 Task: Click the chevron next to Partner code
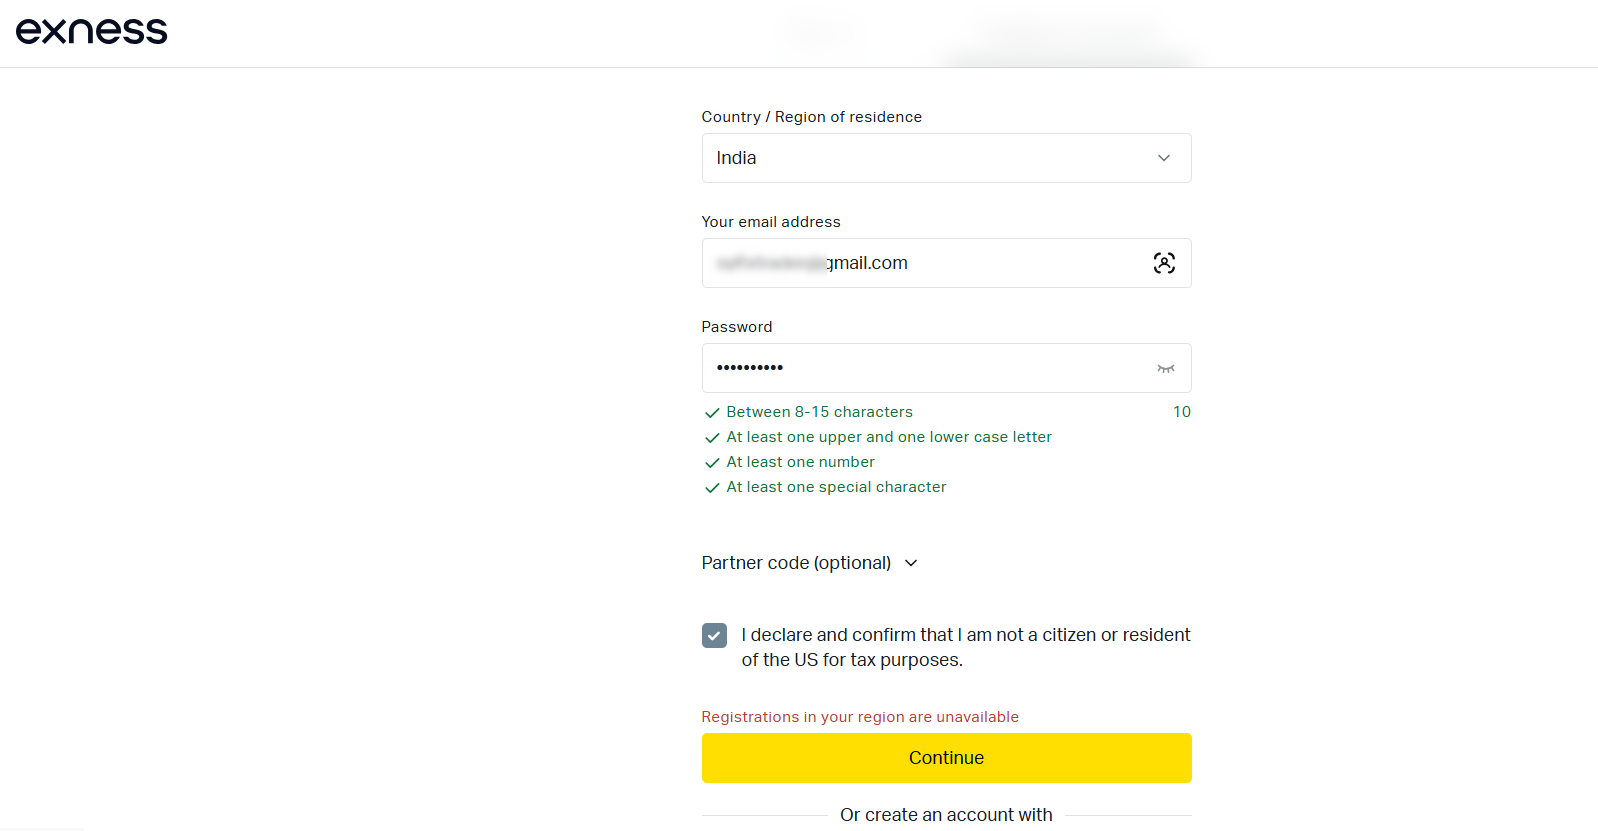click(x=911, y=563)
